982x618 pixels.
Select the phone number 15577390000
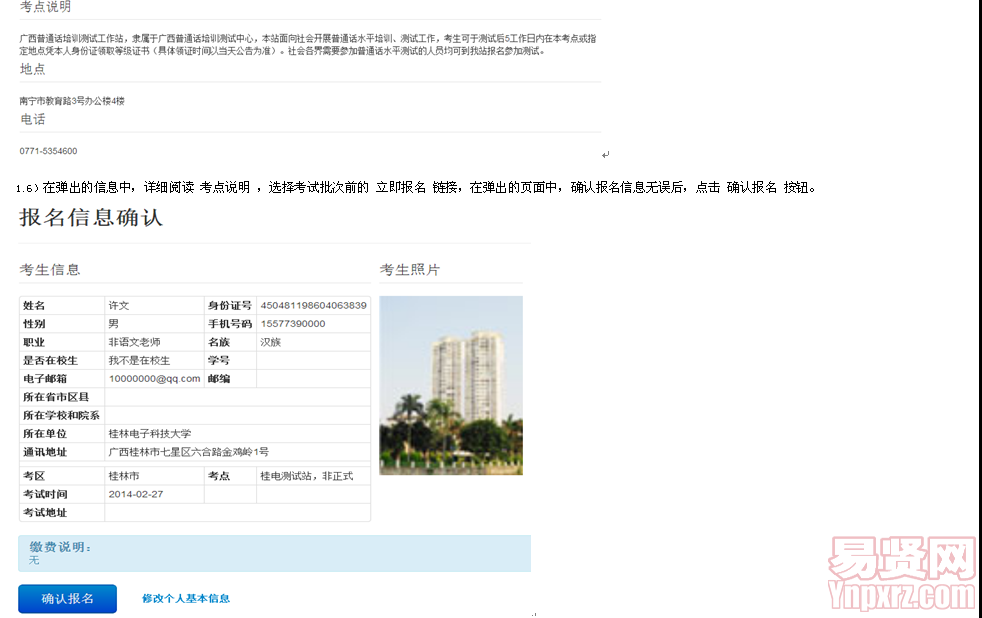pyautogui.click(x=293, y=324)
